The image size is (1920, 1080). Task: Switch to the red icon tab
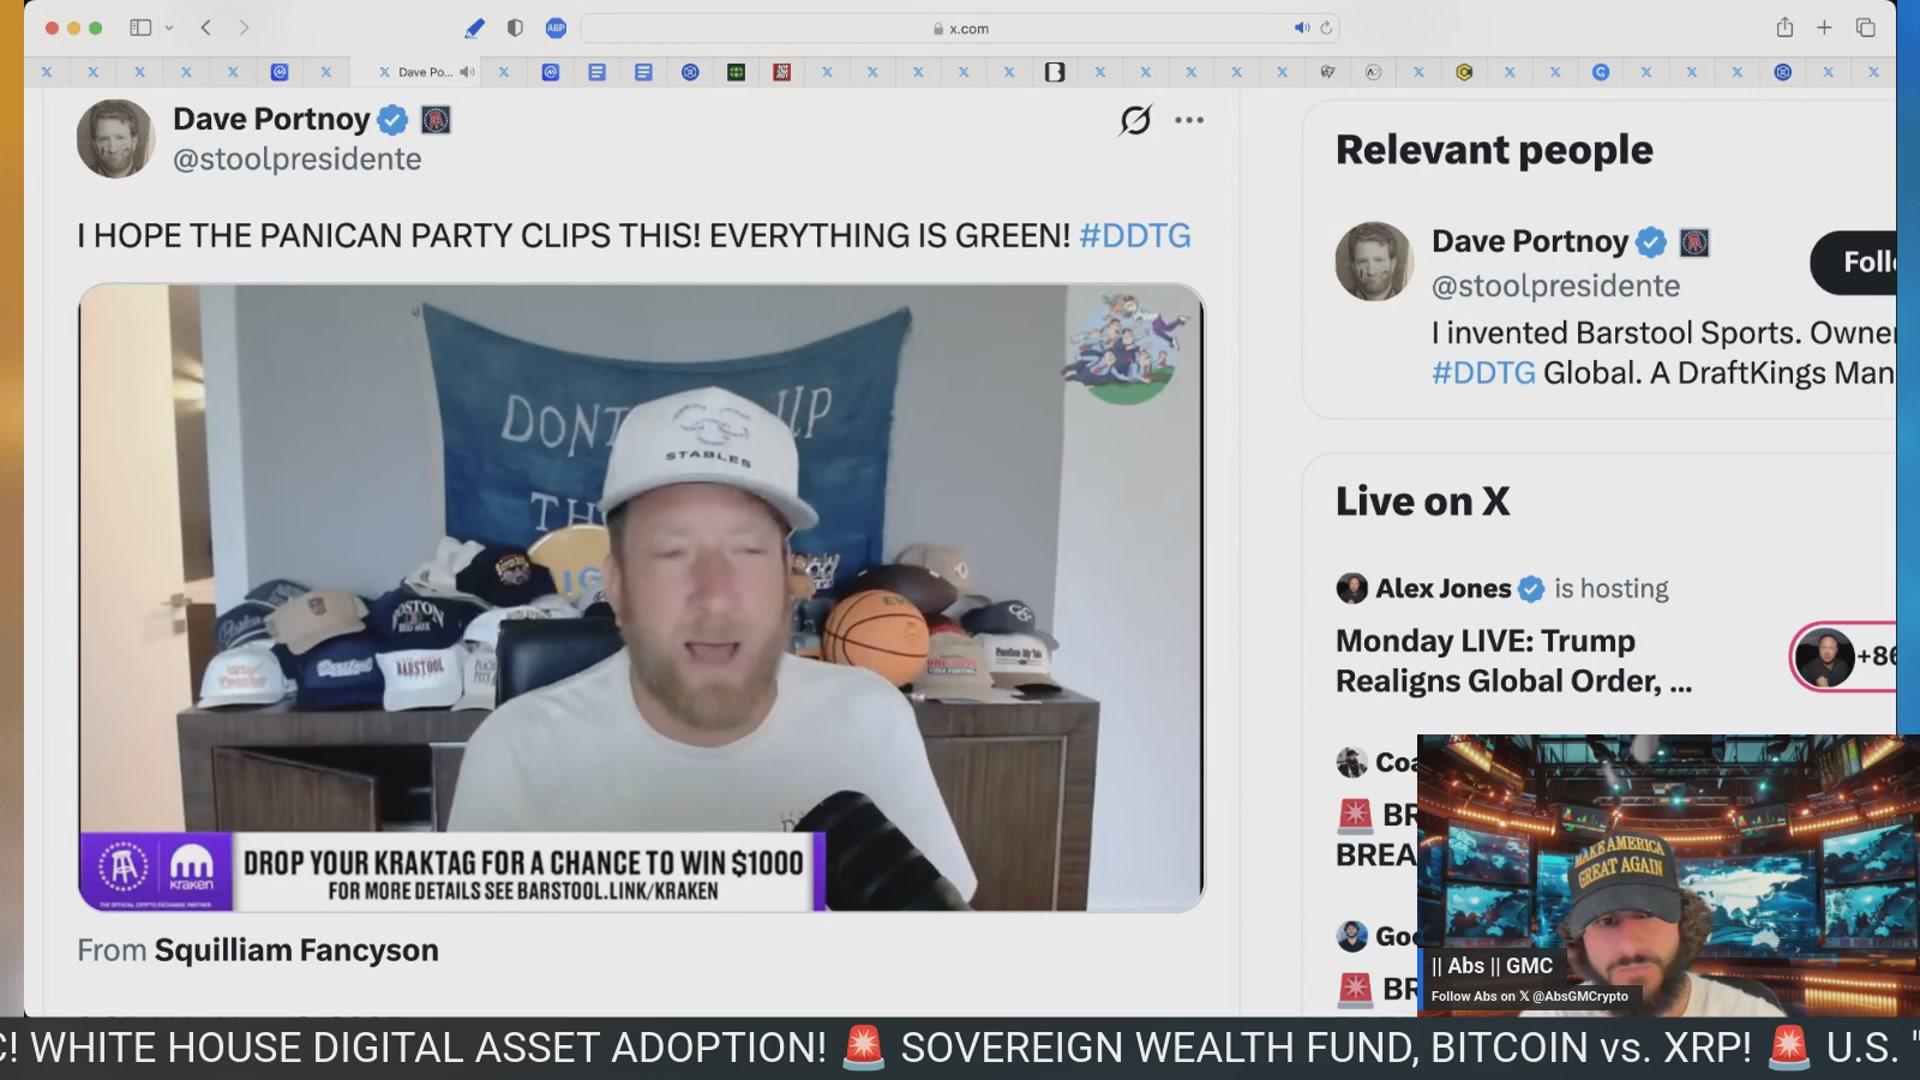(782, 72)
